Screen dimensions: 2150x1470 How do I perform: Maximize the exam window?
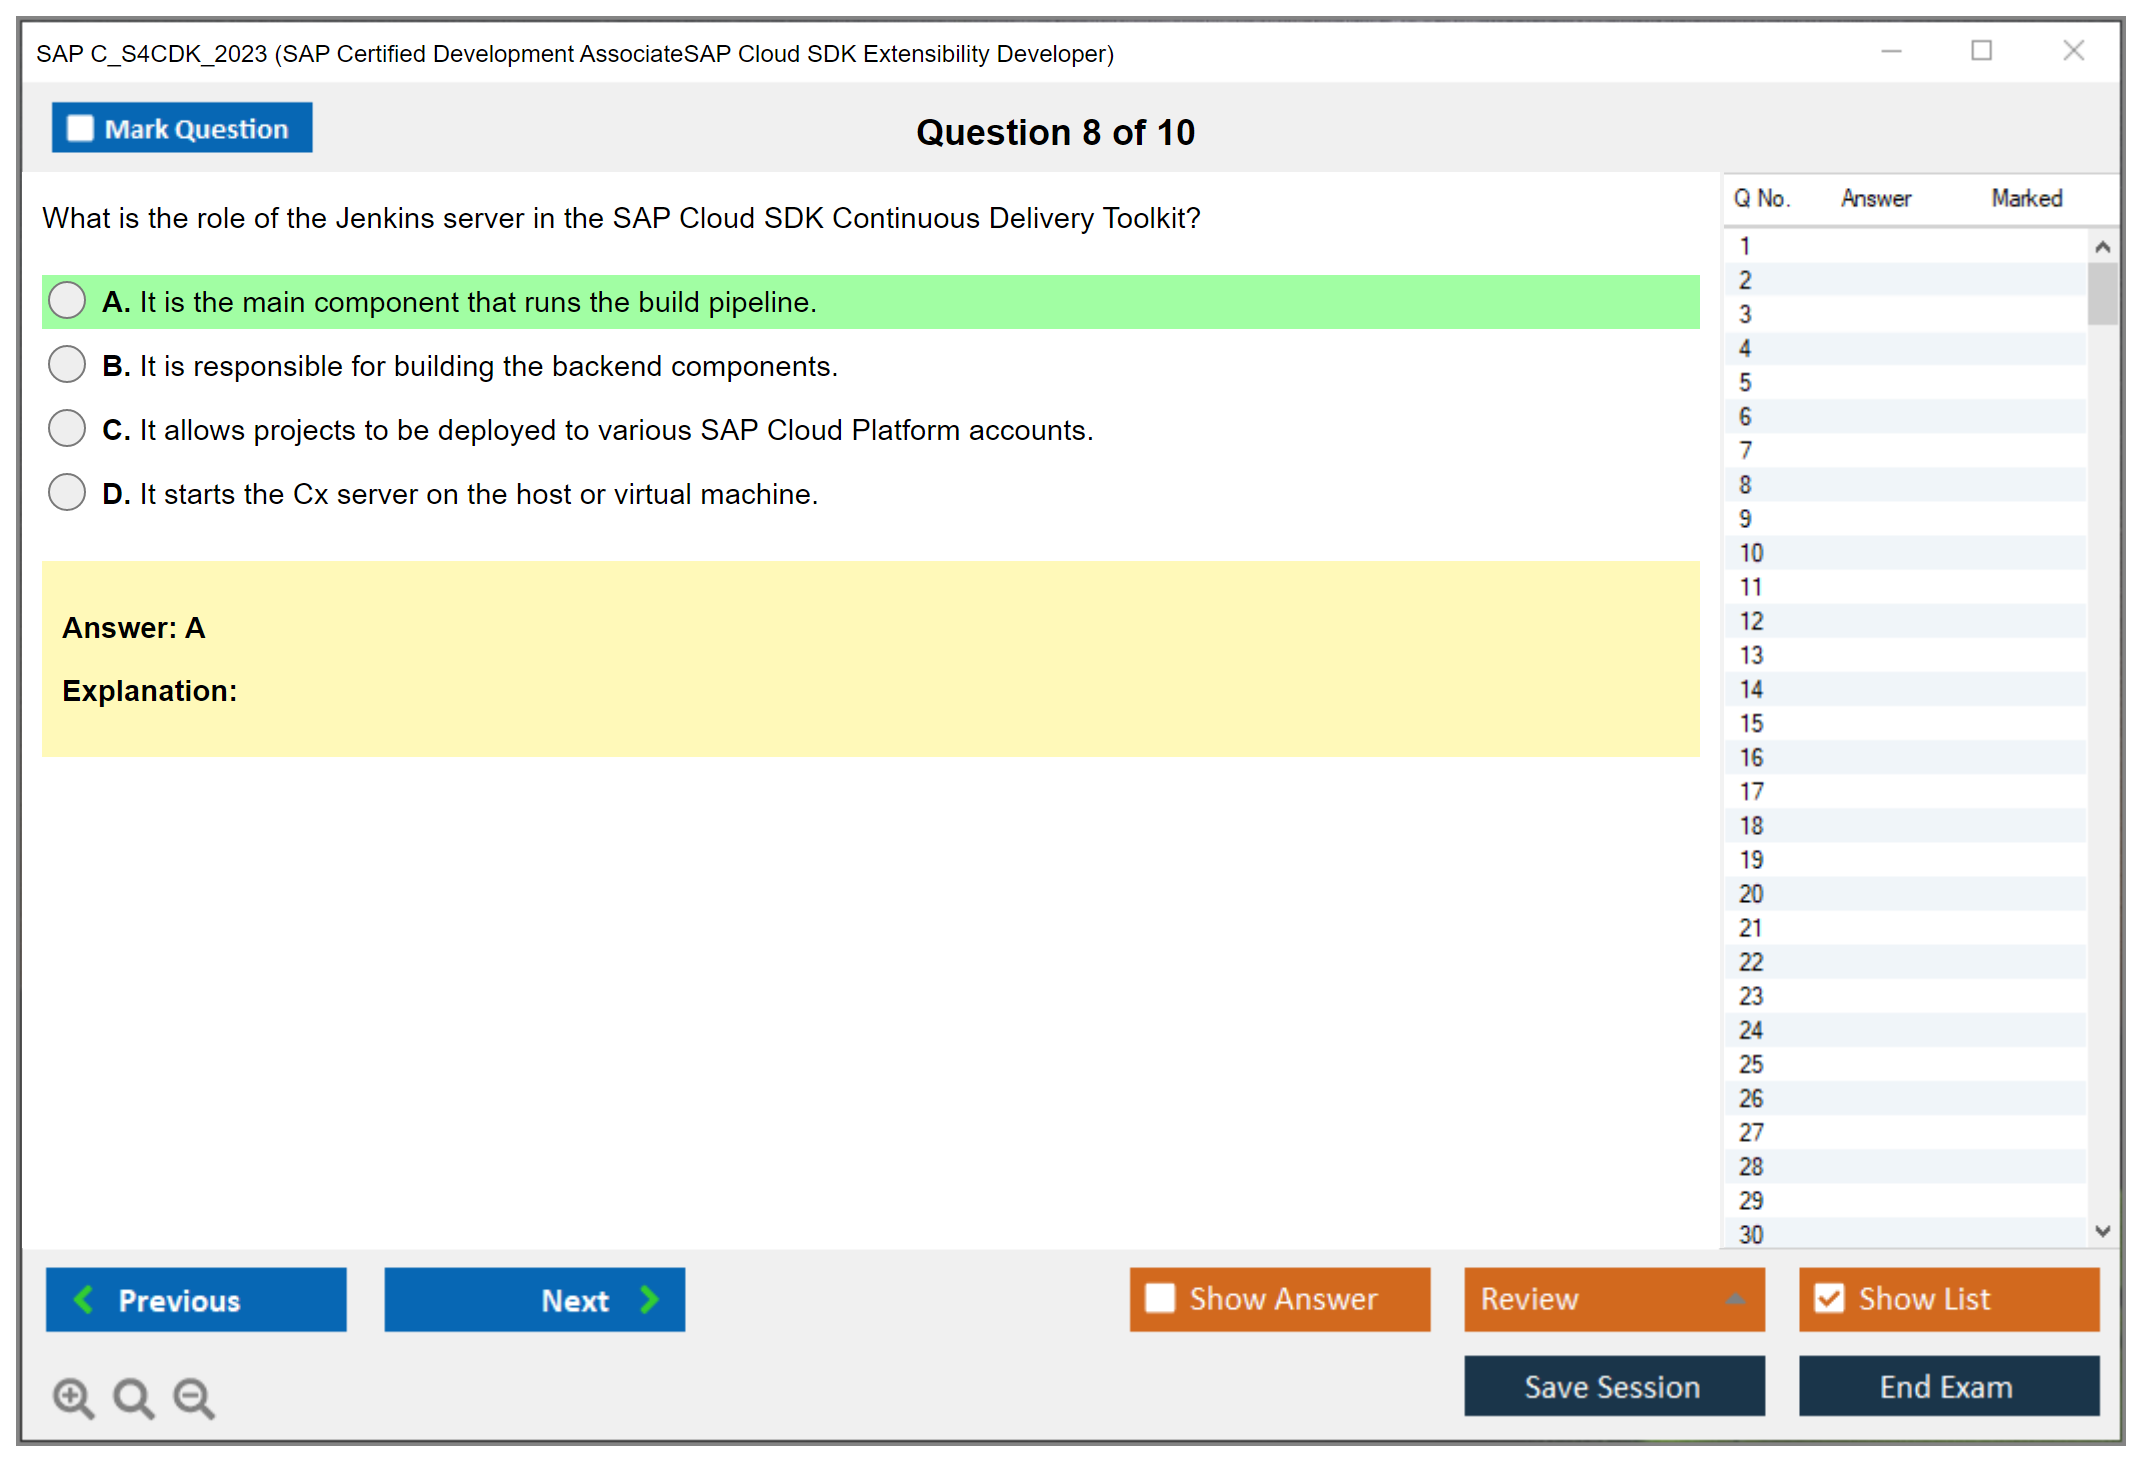[x=1981, y=51]
